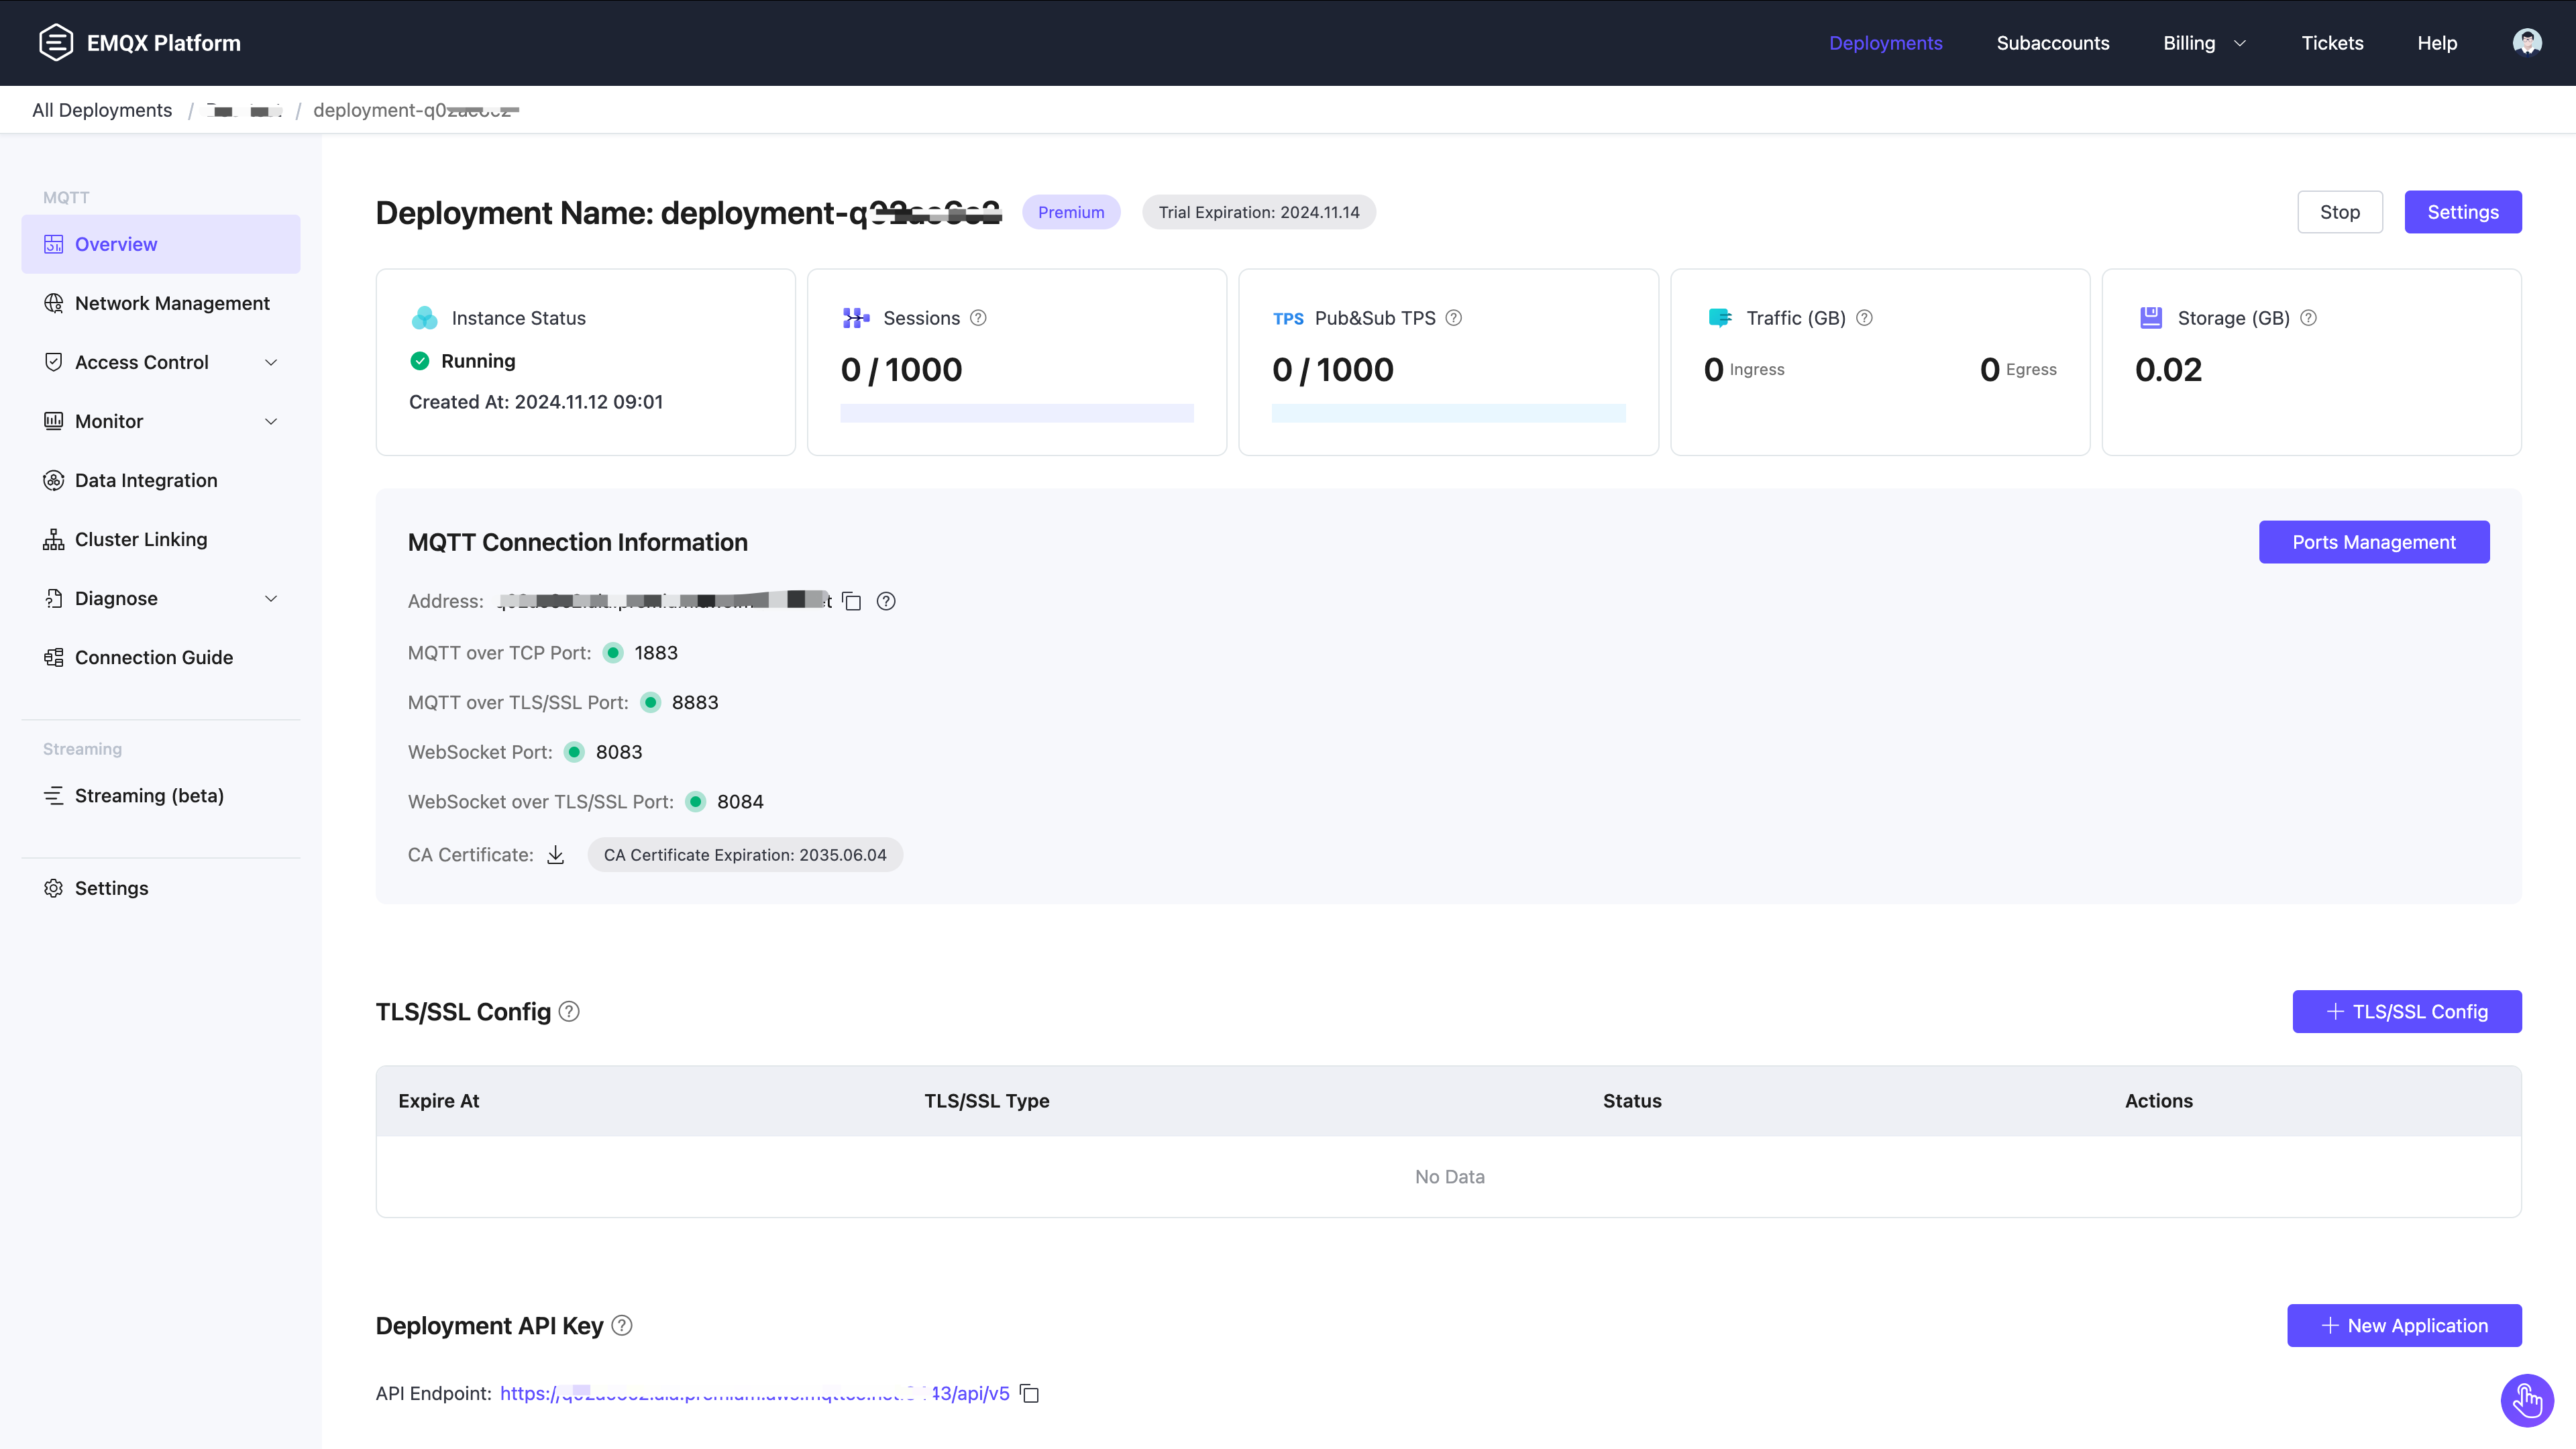Click the blue Settings button
Viewport: 2576px width, 1449px height.
point(2463,212)
